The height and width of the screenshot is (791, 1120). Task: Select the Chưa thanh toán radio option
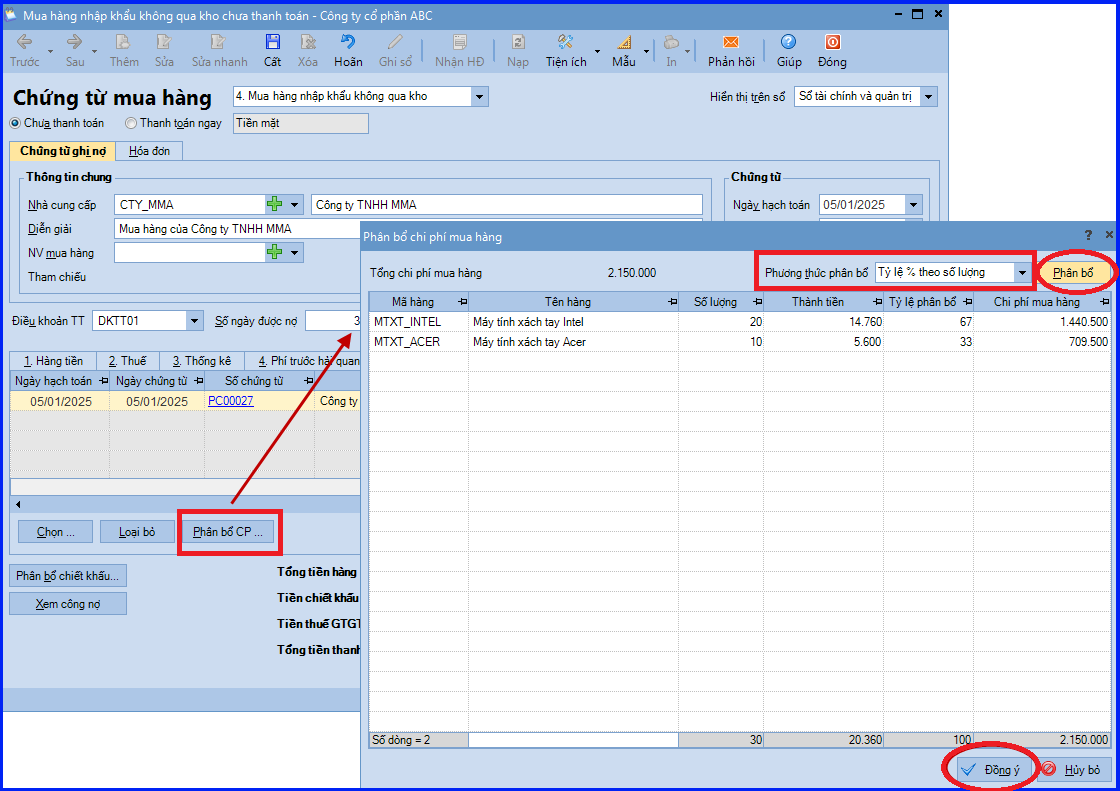(15, 123)
